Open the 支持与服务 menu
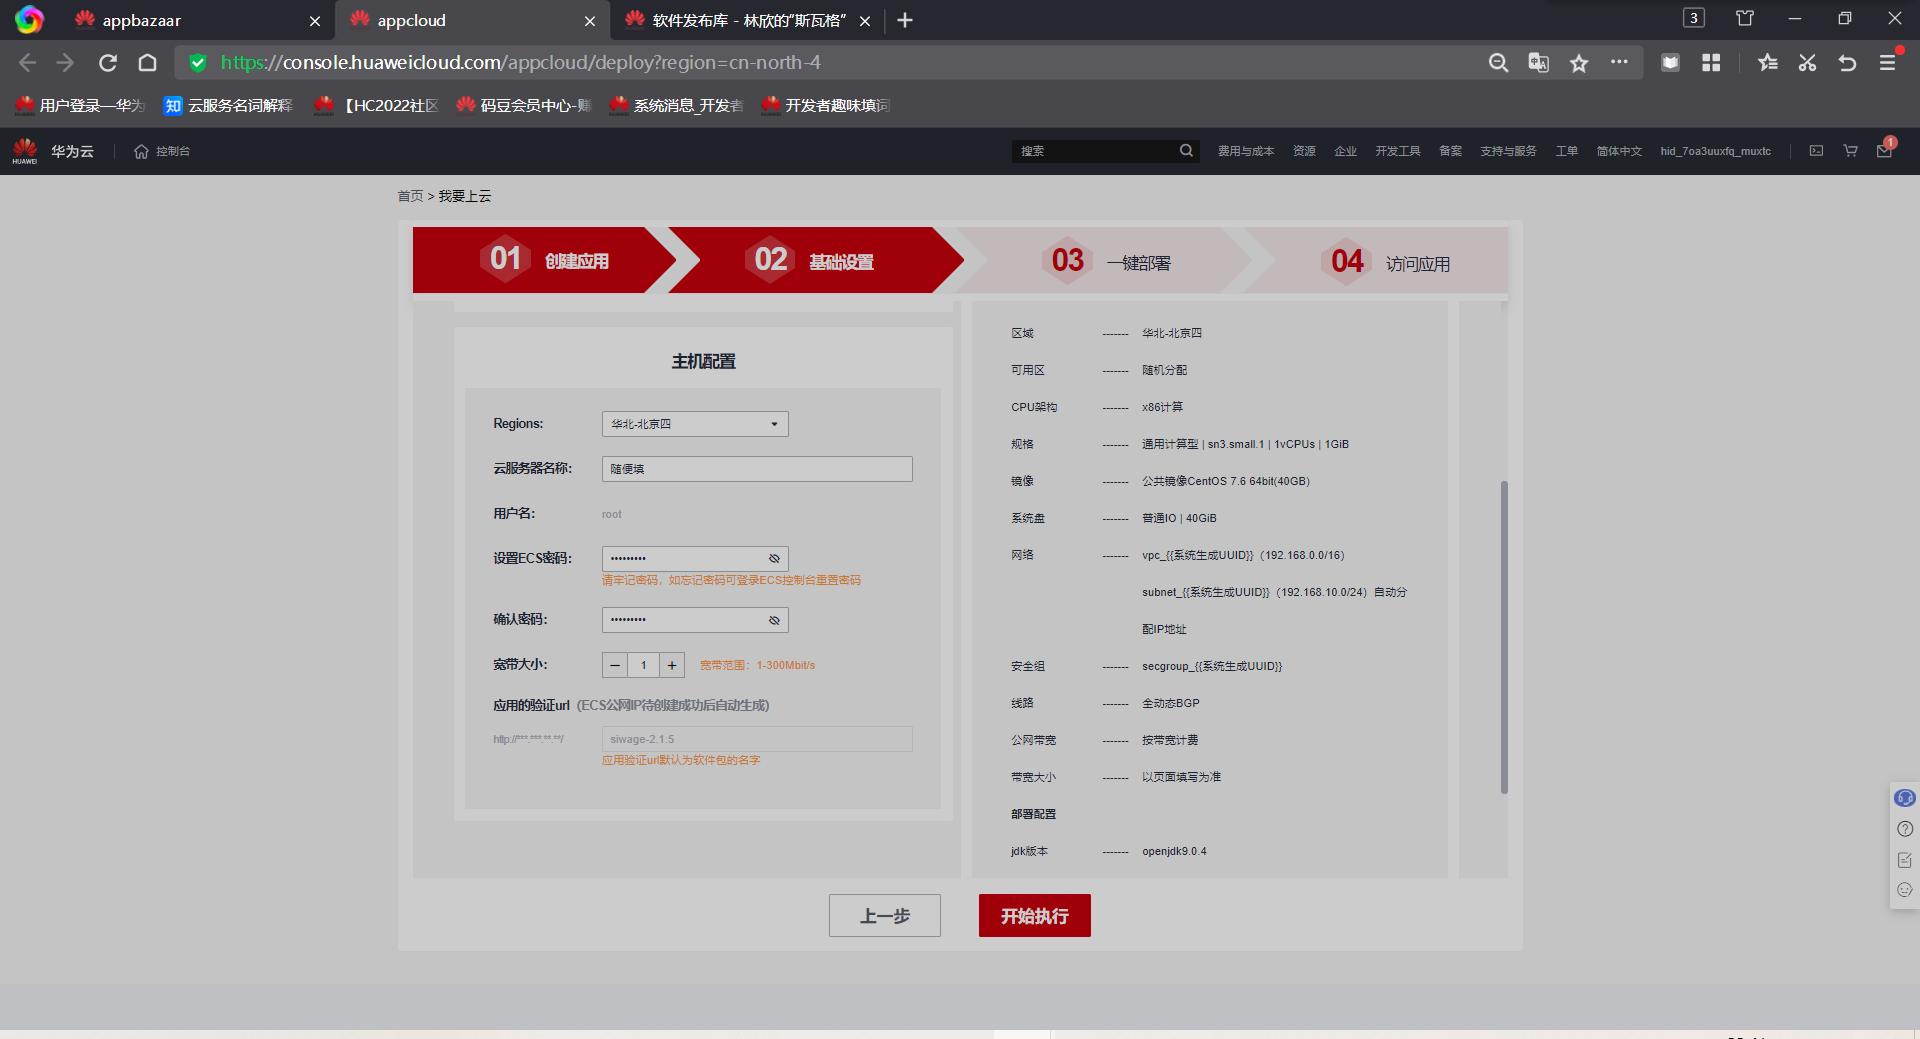This screenshot has height=1039, width=1920. [1508, 151]
